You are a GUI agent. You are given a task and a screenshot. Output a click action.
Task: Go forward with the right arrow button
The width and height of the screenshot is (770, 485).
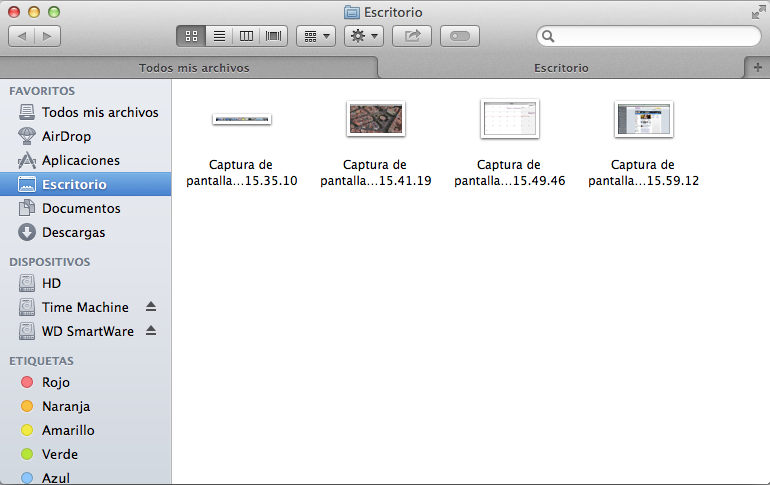(48, 36)
